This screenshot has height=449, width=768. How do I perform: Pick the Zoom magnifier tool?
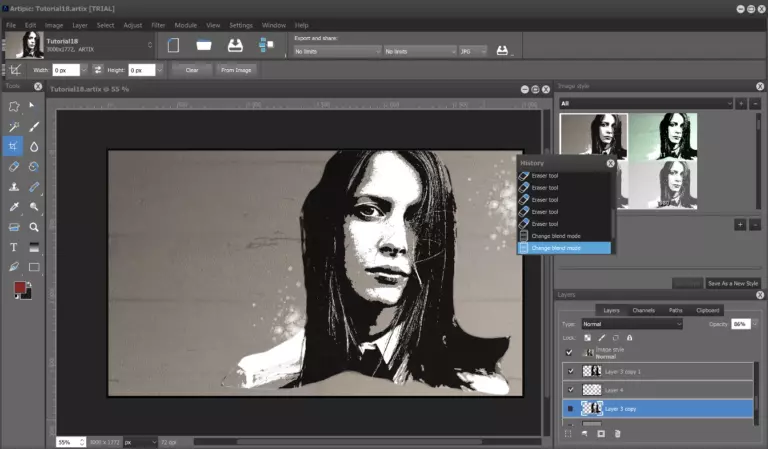click(34, 227)
